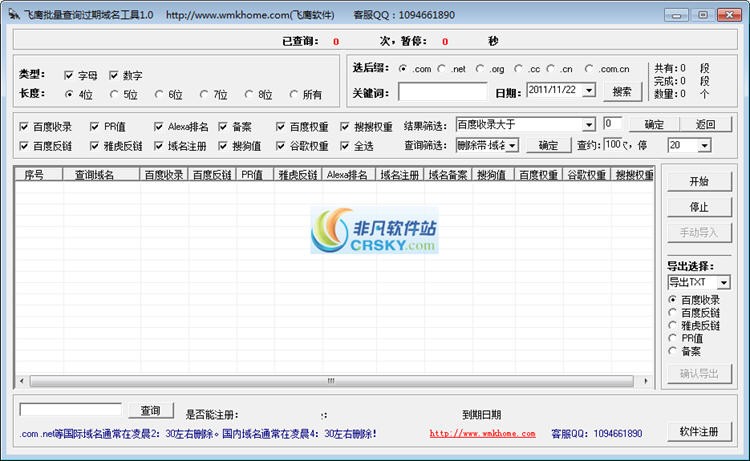Select the 8位 length option

(x=249, y=95)
